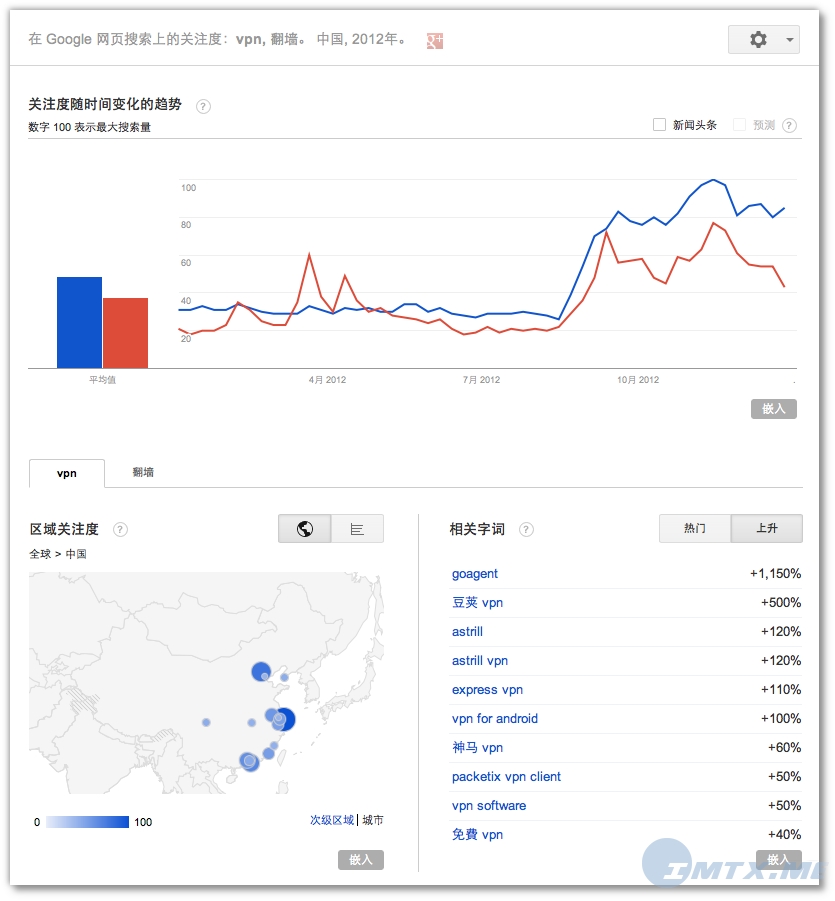Click the red 翻墙 average bar
835x901 pixels.
(x=125, y=333)
